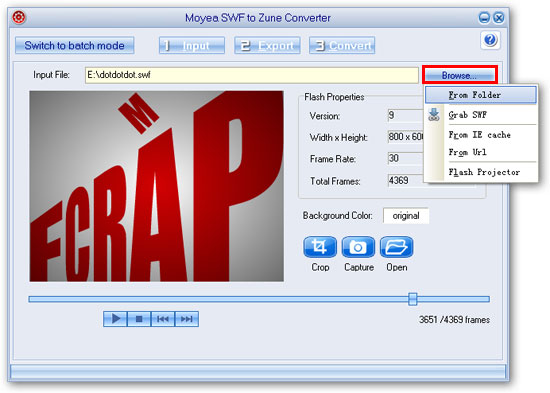This screenshot has width=550, height=393.
Task: Click the Browse... button
Action: tap(459, 75)
